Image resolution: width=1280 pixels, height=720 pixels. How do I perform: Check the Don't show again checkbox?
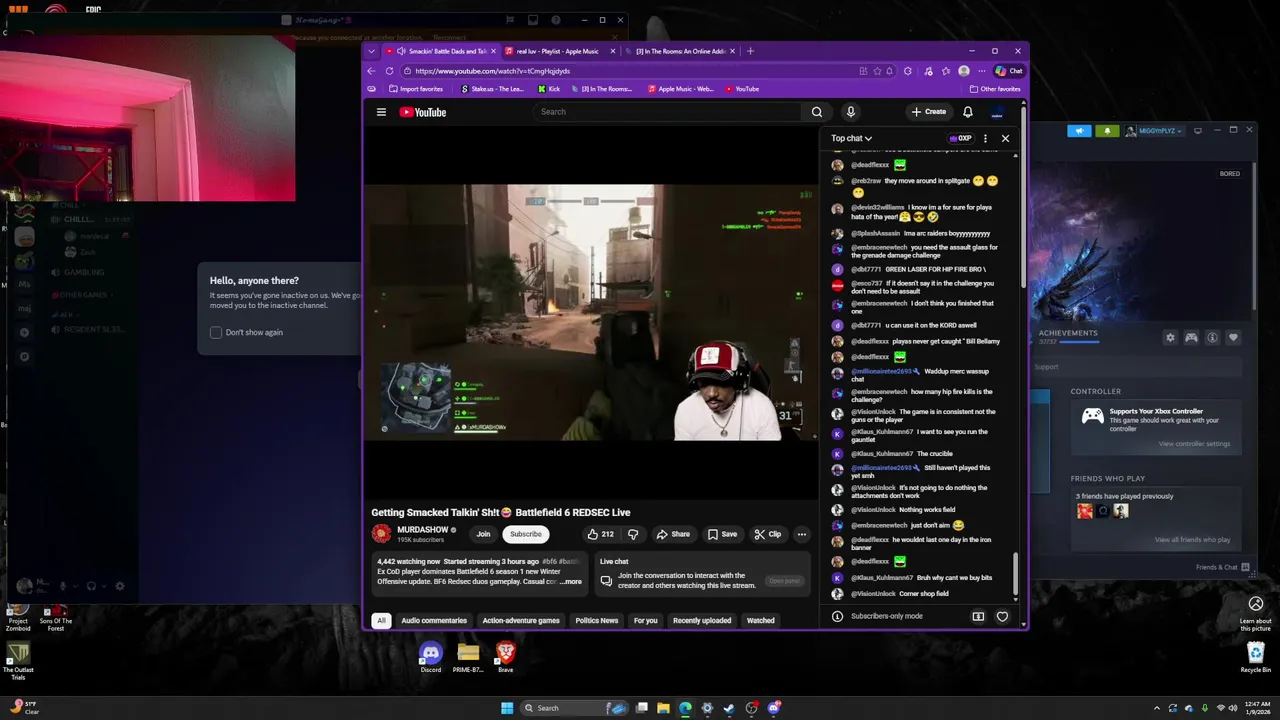(x=216, y=332)
